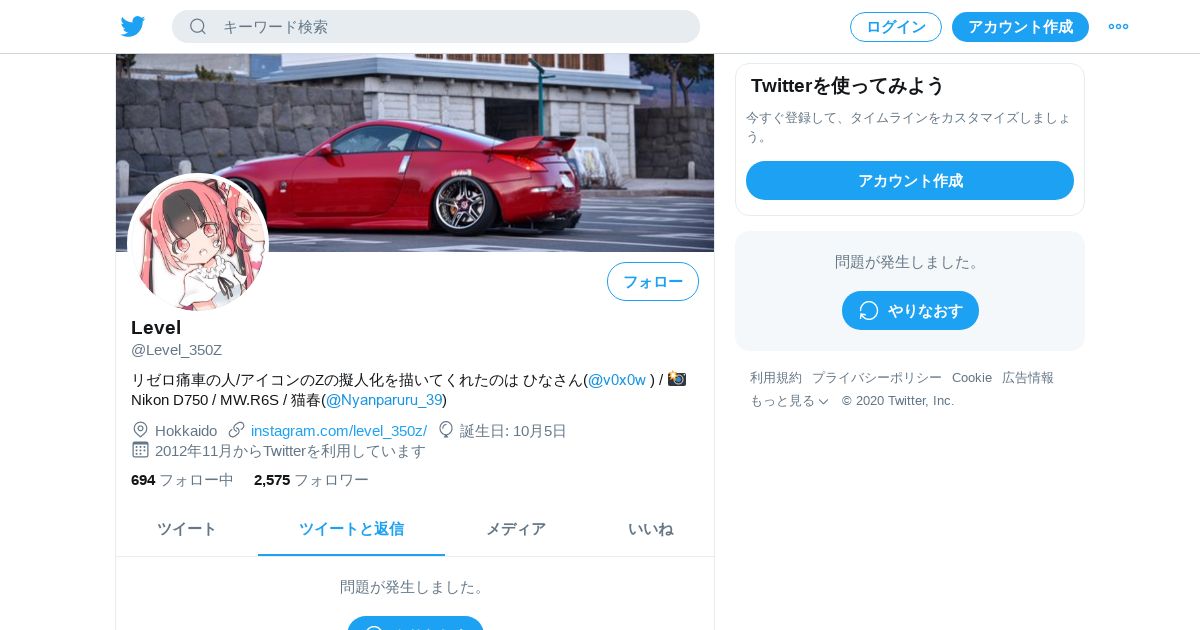Open the 2,575 フォロワー followers list
This screenshot has height=630, width=1200.
311,480
